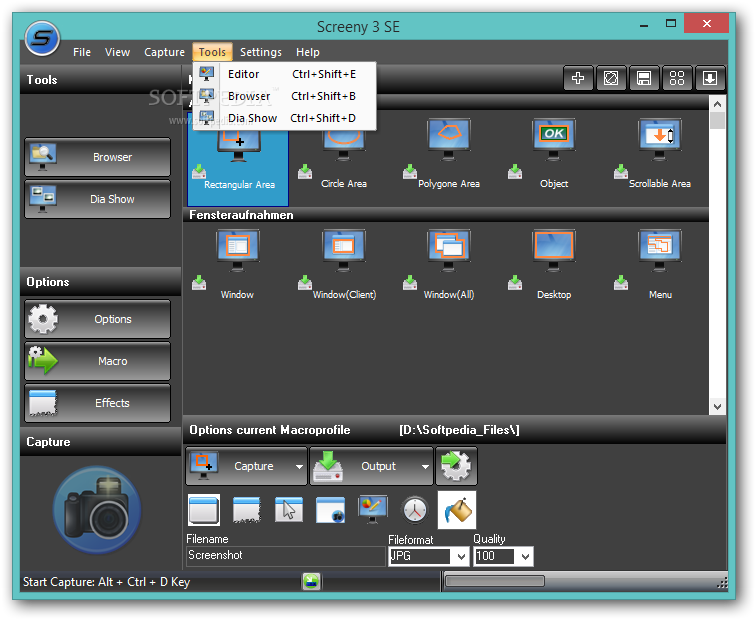Select the Polygone Area capture mode
Screen dimensions: 756x620
point(449,159)
